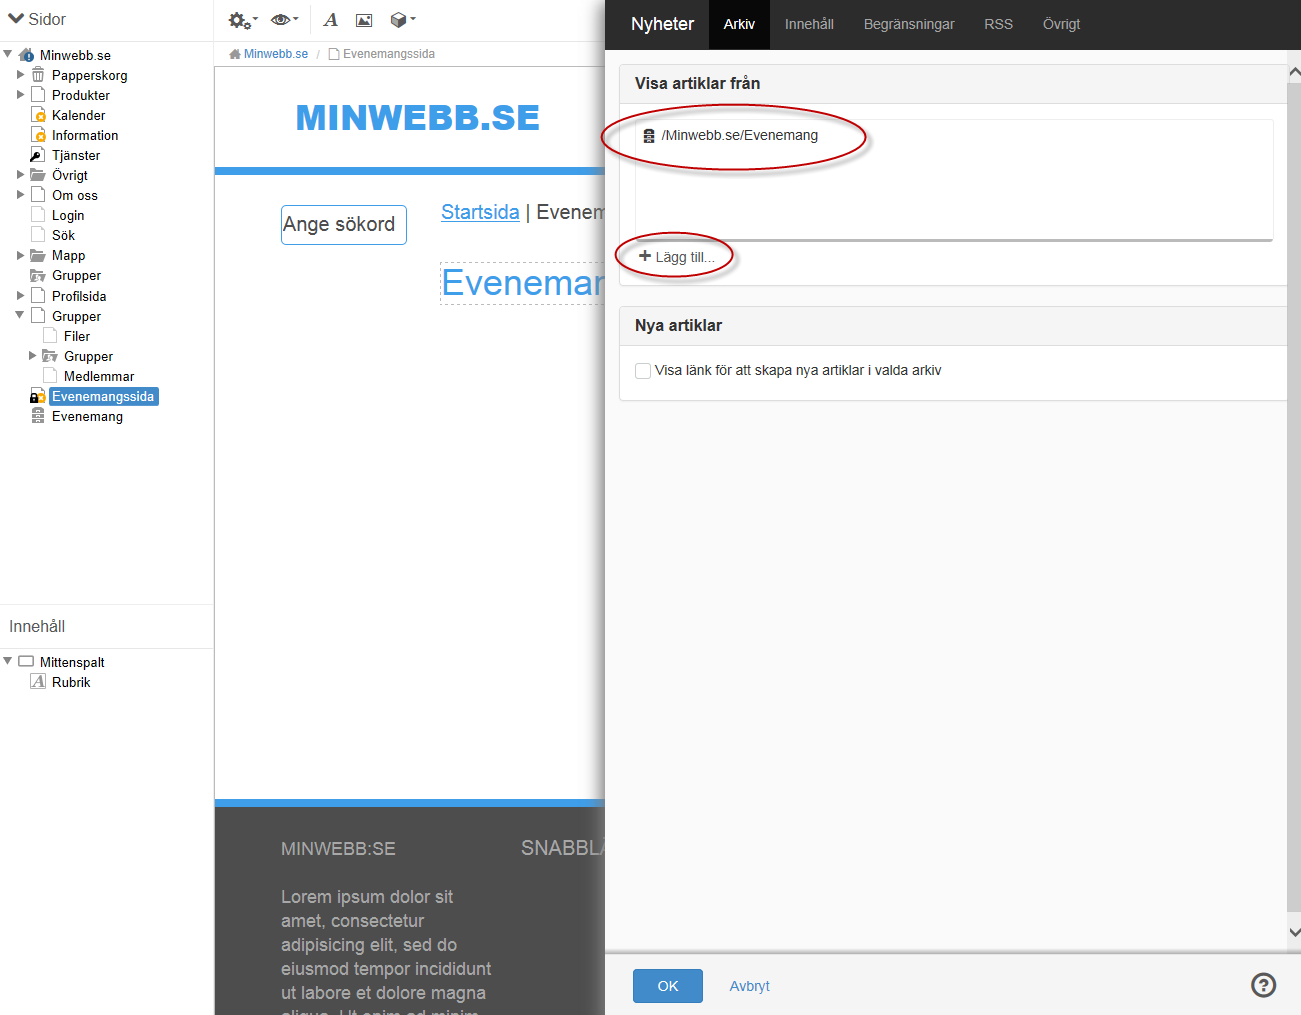Click the Minwebb.se breadcrumb link
The image size is (1301, 1015).
(276, 54)
